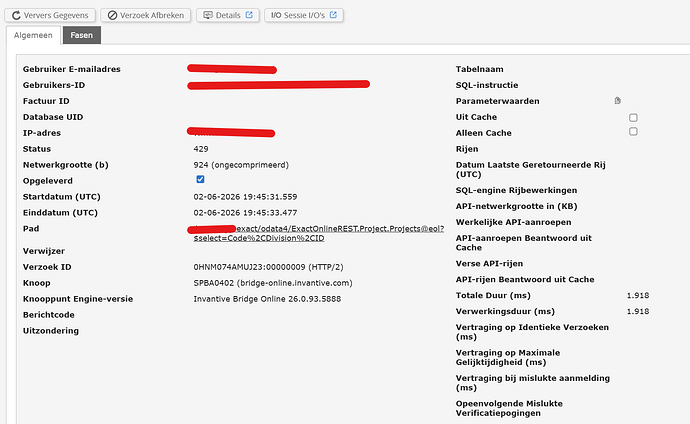
Task: Click the Ververs Gegevens refresh button
Action: [50, 15]
